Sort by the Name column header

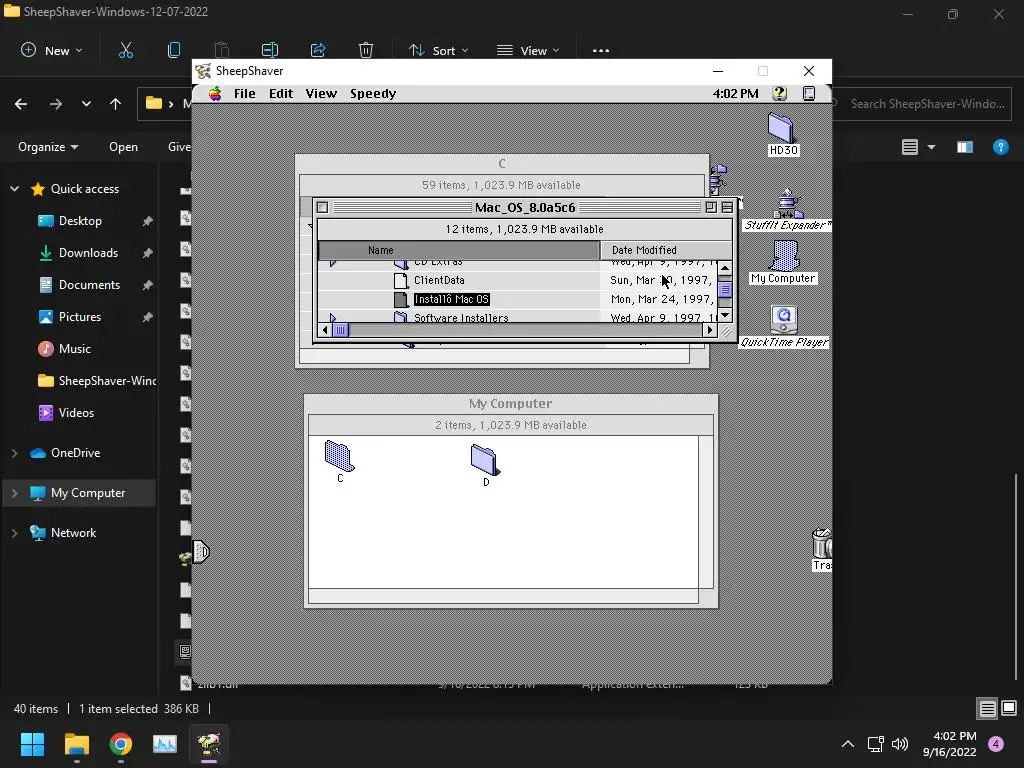point(458,250)
